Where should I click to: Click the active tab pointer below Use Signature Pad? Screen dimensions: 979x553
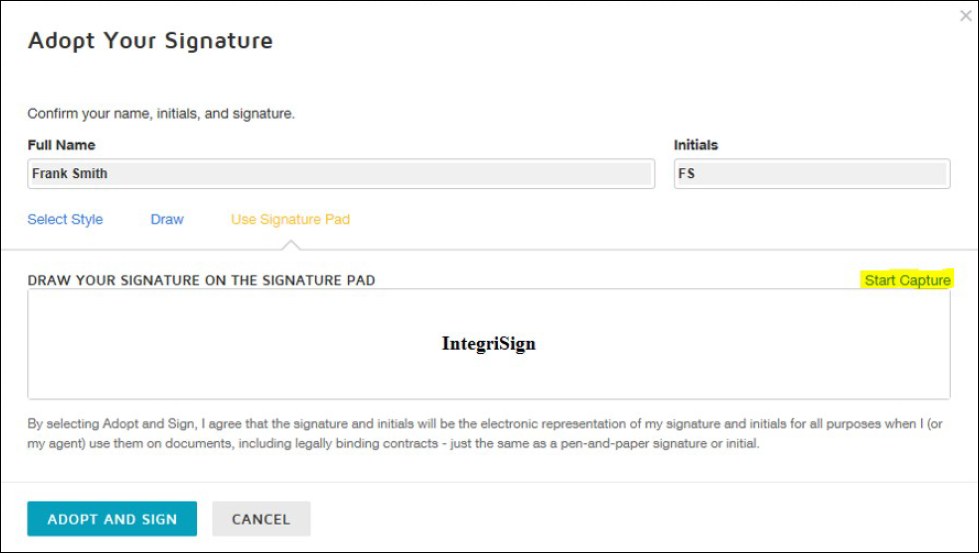pos(290,245)
